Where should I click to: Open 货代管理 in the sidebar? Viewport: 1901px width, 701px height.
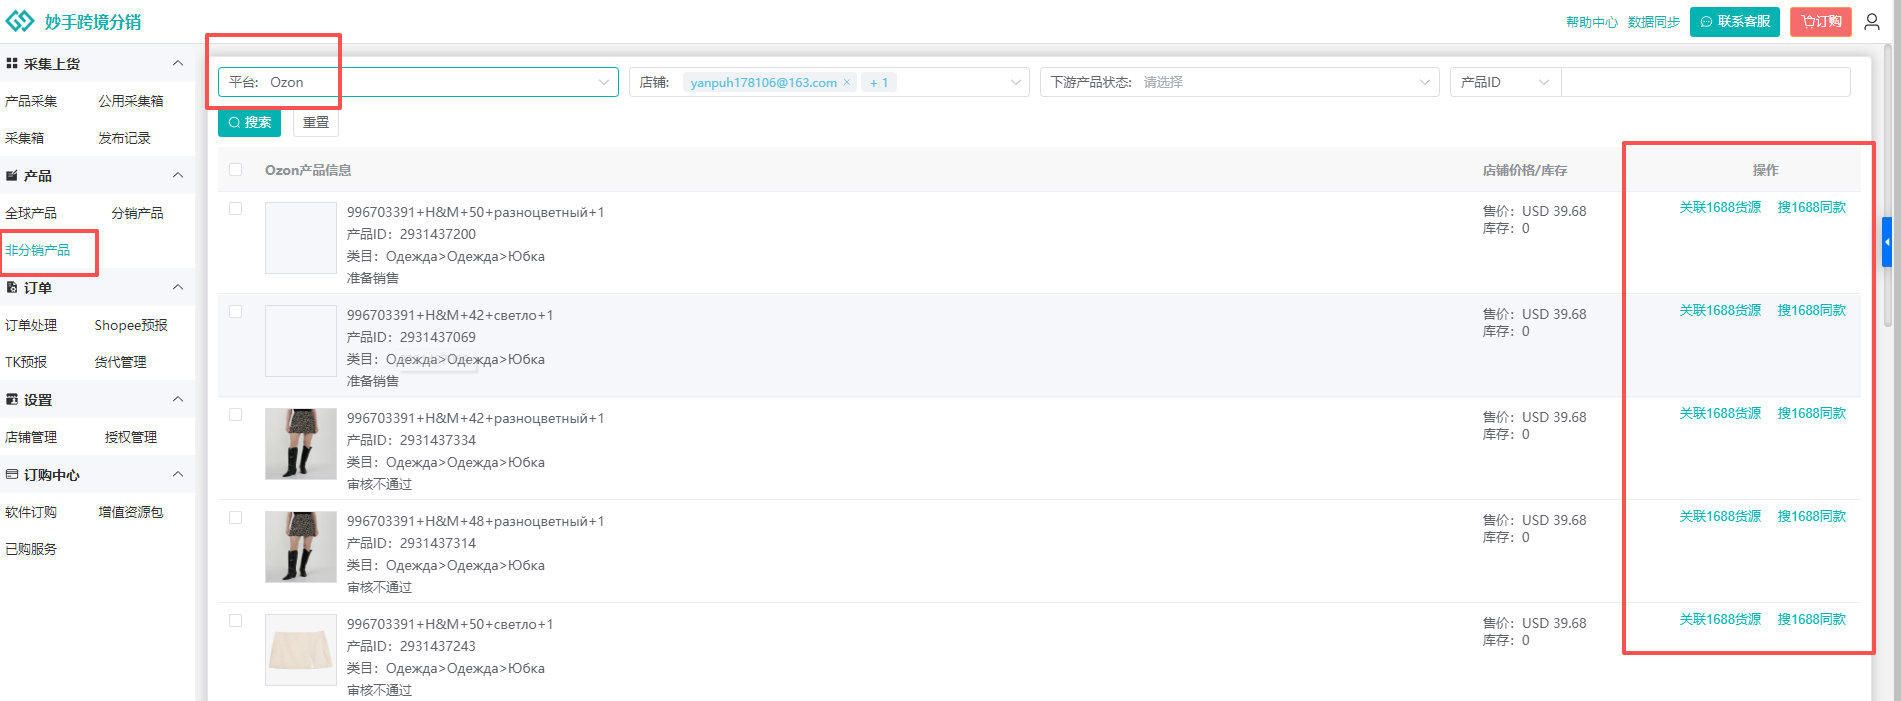click(x=120, y=362)
